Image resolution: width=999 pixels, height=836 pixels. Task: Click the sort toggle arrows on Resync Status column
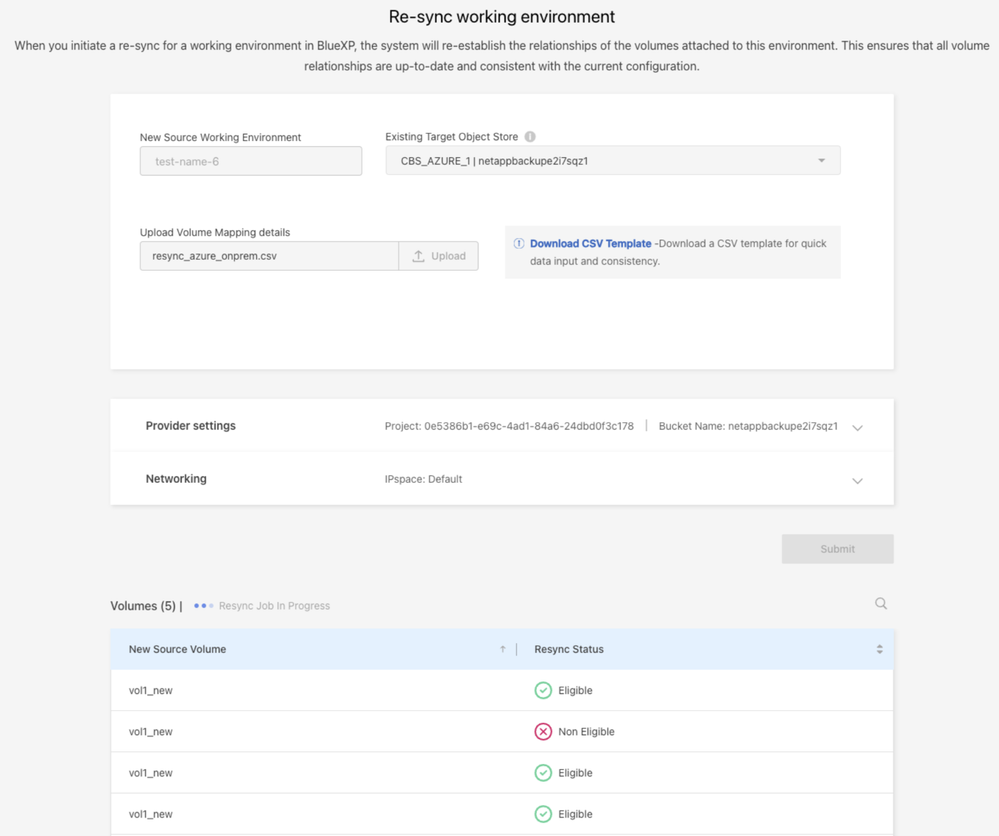[x=879, y=650]
